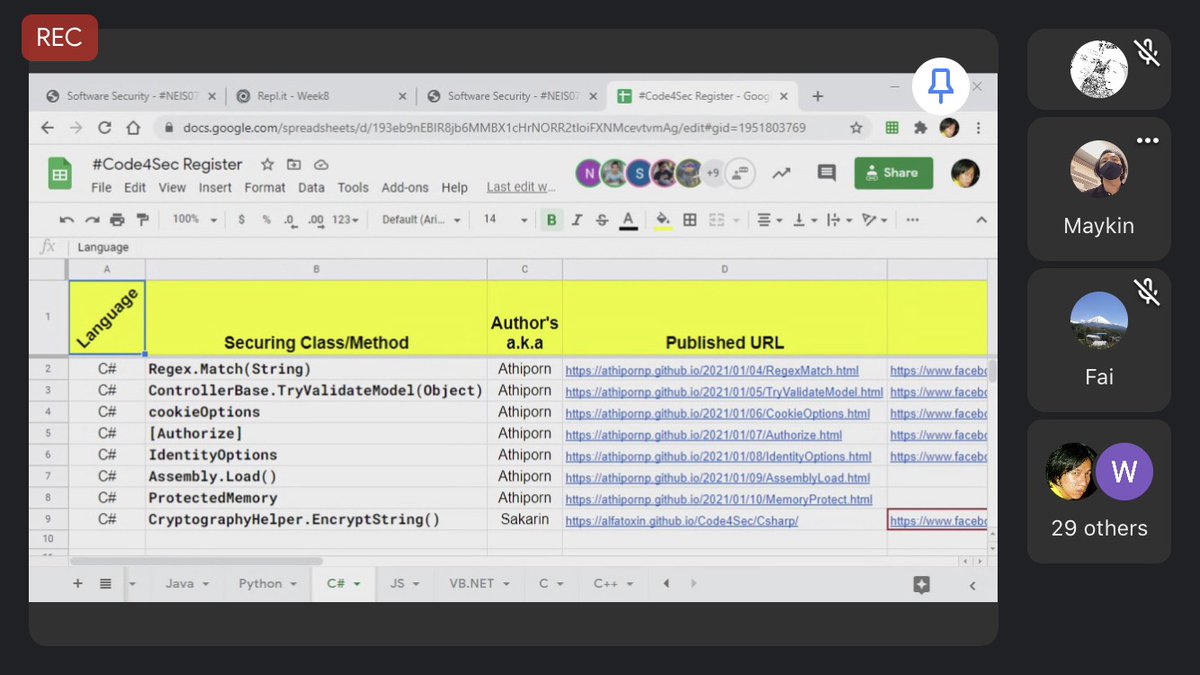Open the fill color picker
This screenshot has height=675, width=1200.
tap(662, 220)
